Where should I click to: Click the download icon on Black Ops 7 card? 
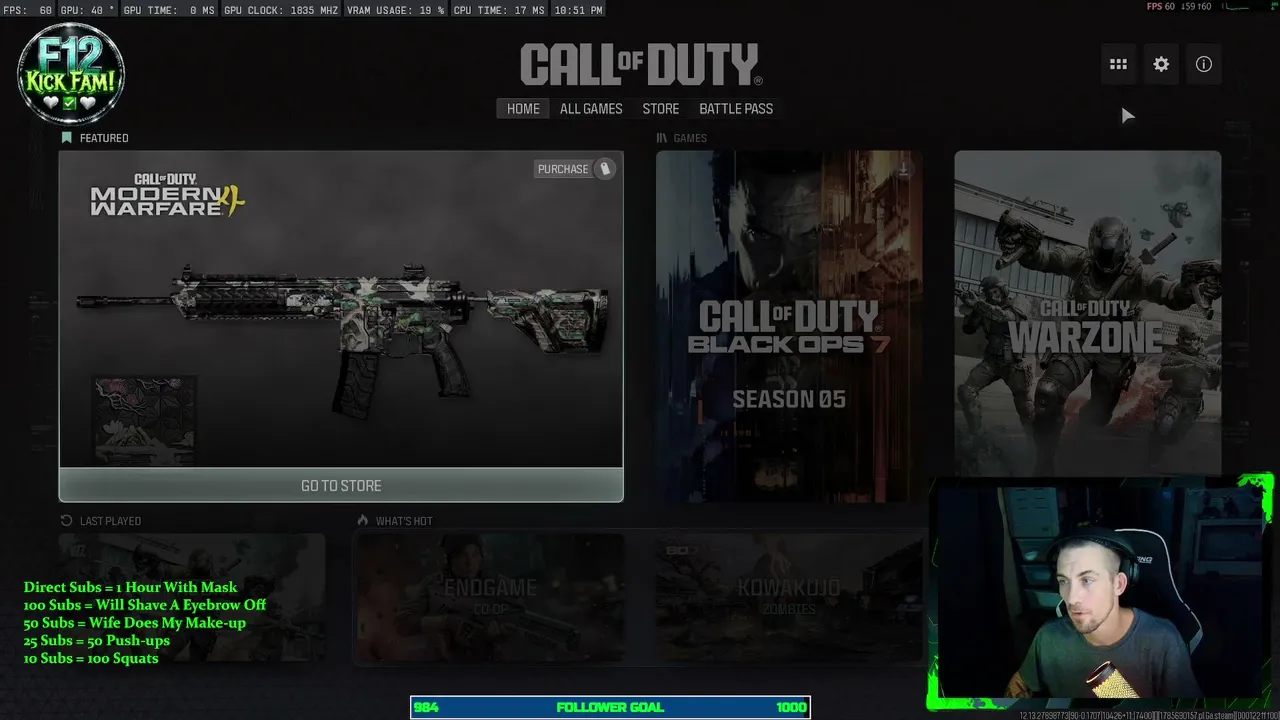click(903, 170)
